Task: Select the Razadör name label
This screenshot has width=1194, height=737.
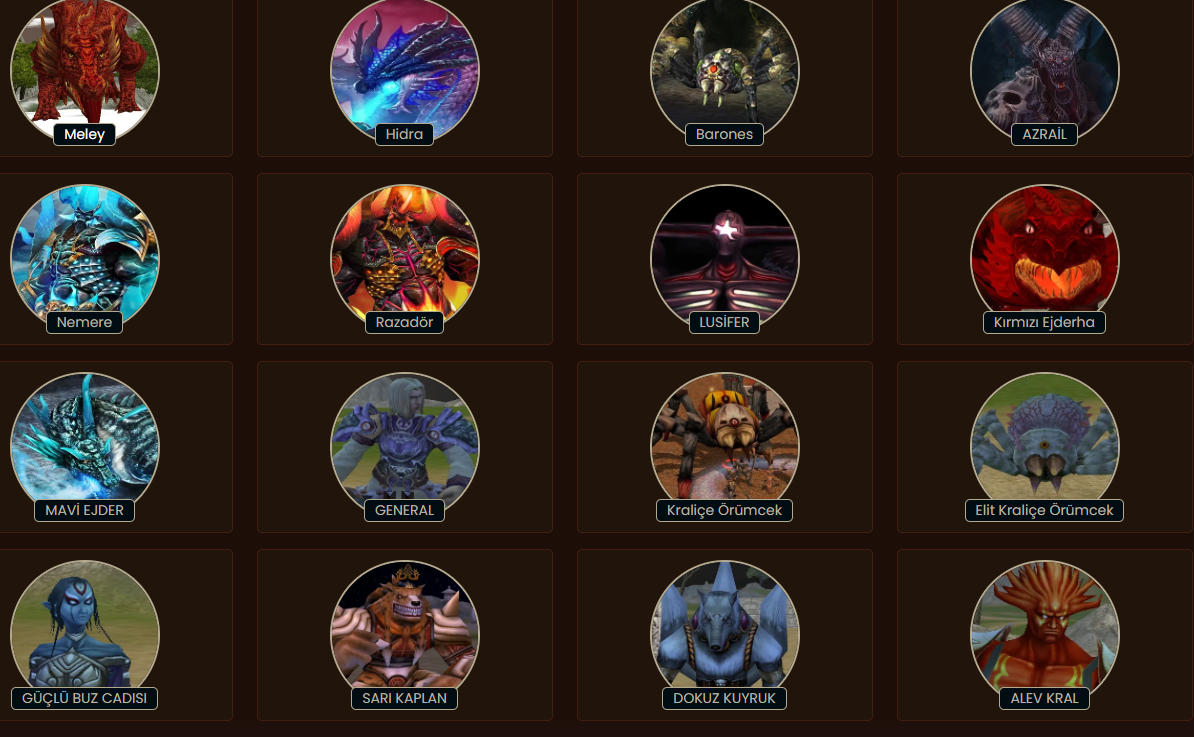Action: pos(404,322)
